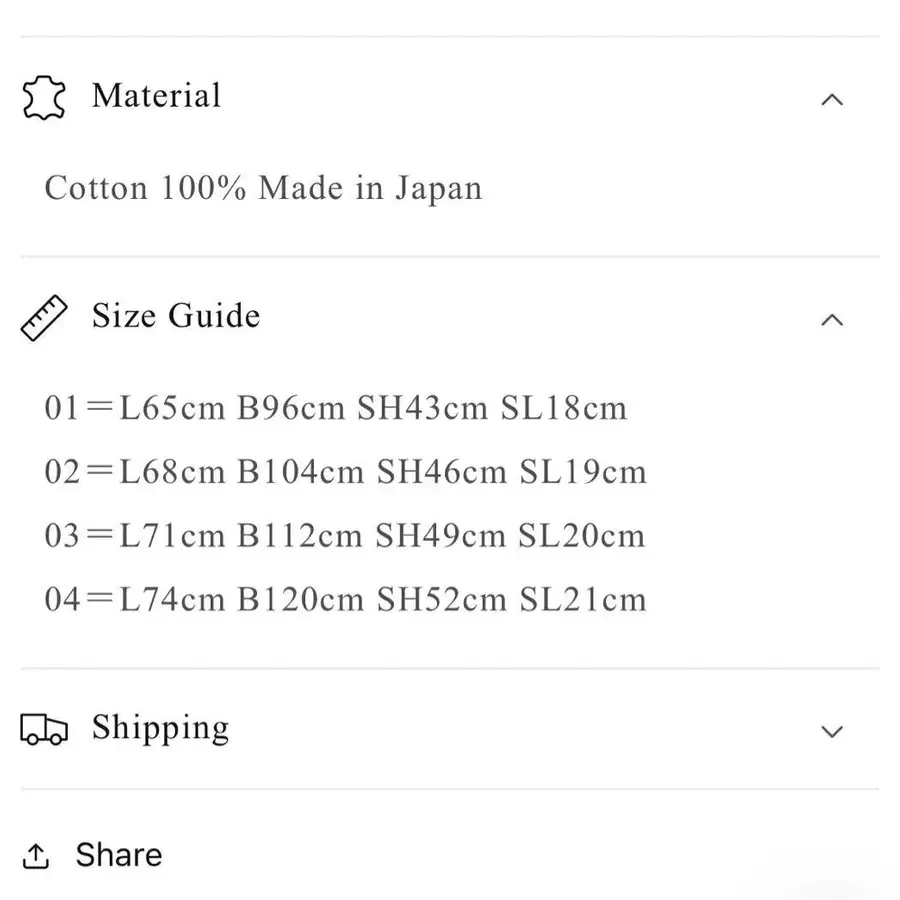Open the Shipping heading
Viewport: 900px width, 900px height.
pos(161,728)
